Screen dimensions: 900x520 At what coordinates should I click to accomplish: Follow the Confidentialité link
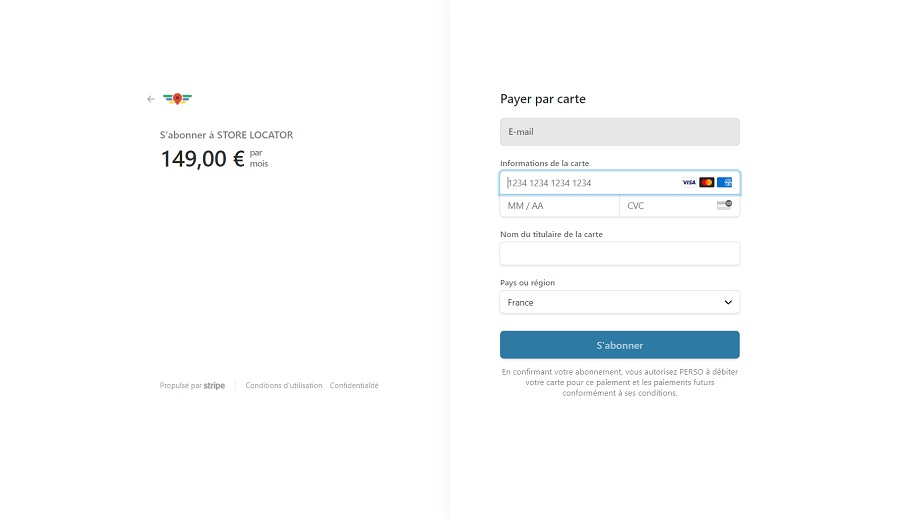[x=354, y=385]
